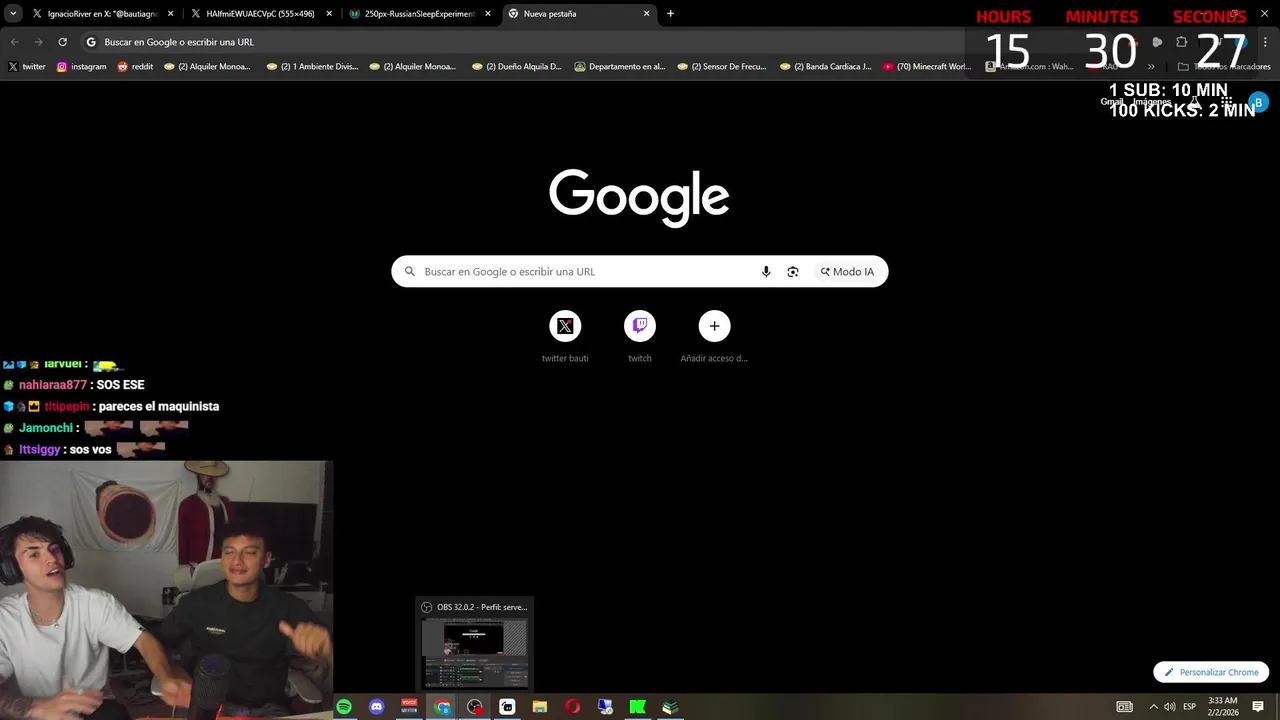Close the Nueva pestaña tab
Viewport: 1280px width, 720px height.
647,14
